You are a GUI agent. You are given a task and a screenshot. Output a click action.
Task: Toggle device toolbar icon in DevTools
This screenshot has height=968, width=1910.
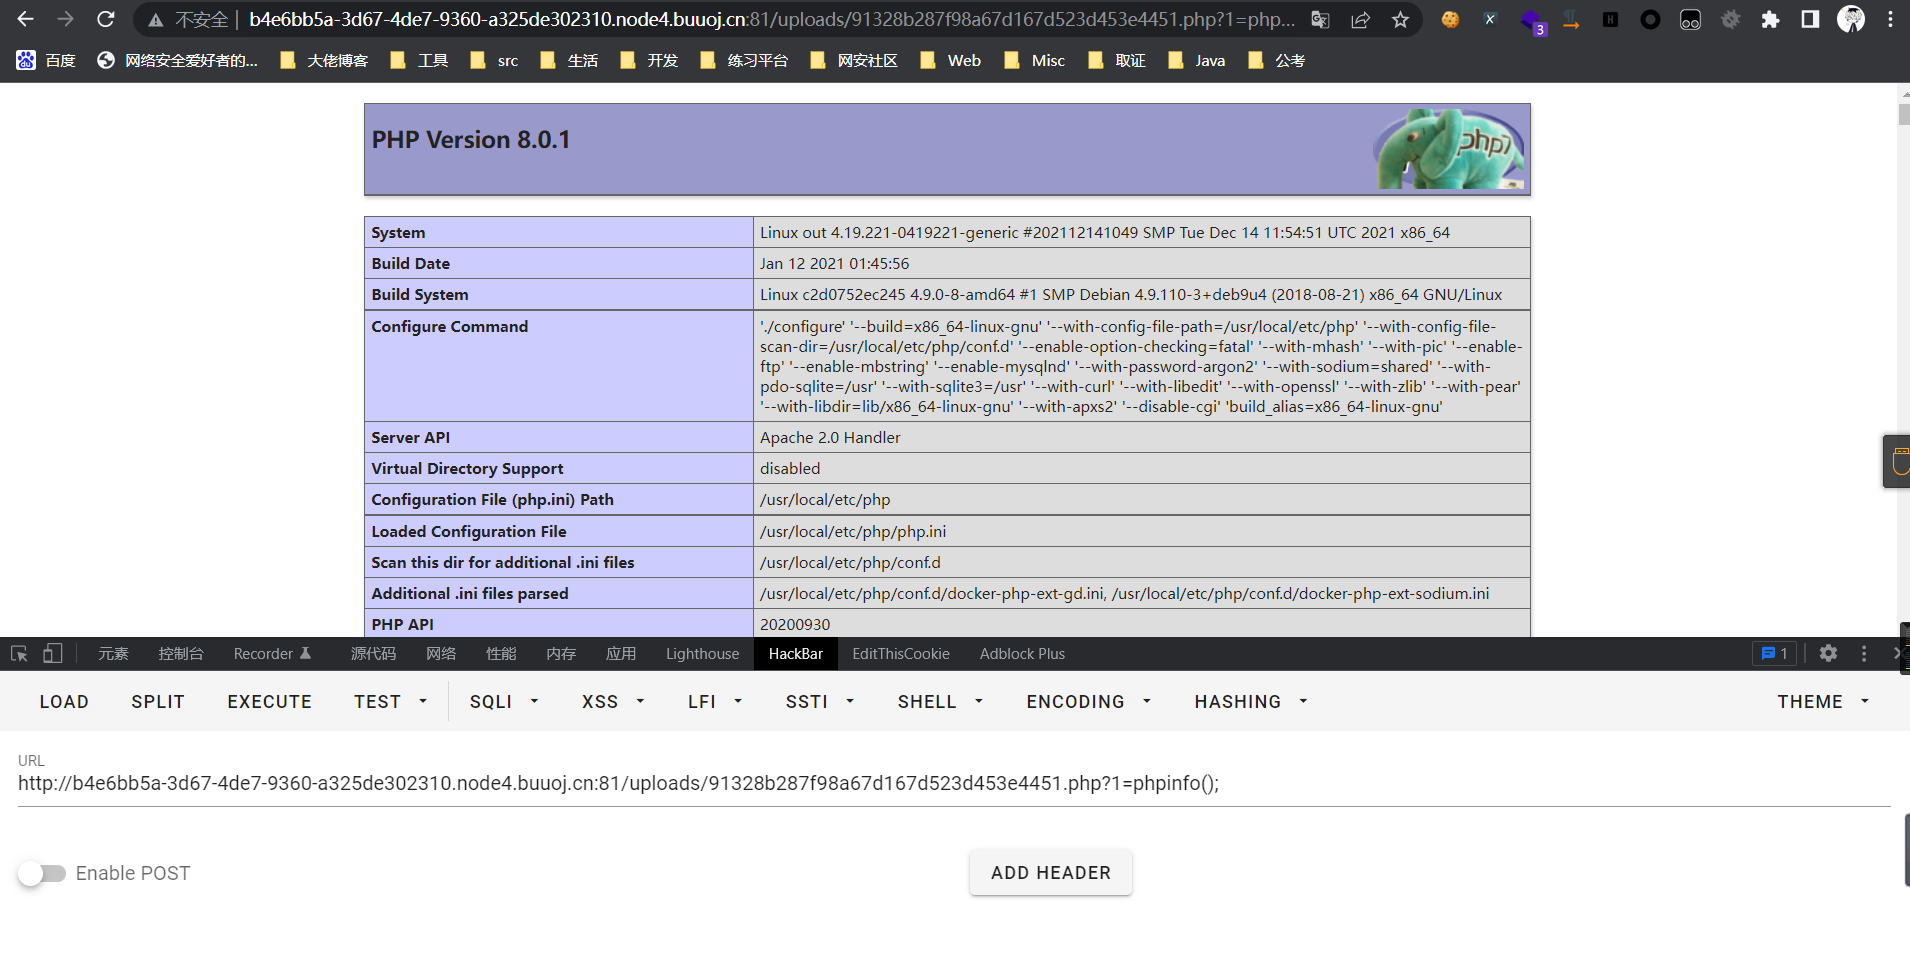pyautogui.click(x=52, y=653)
